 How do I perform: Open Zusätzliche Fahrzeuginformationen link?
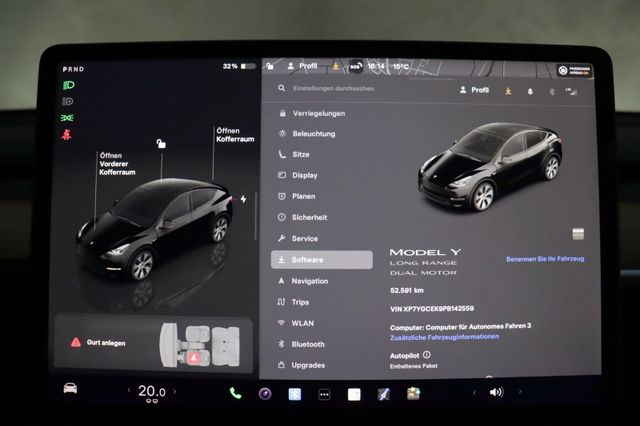tap(444, 337)
